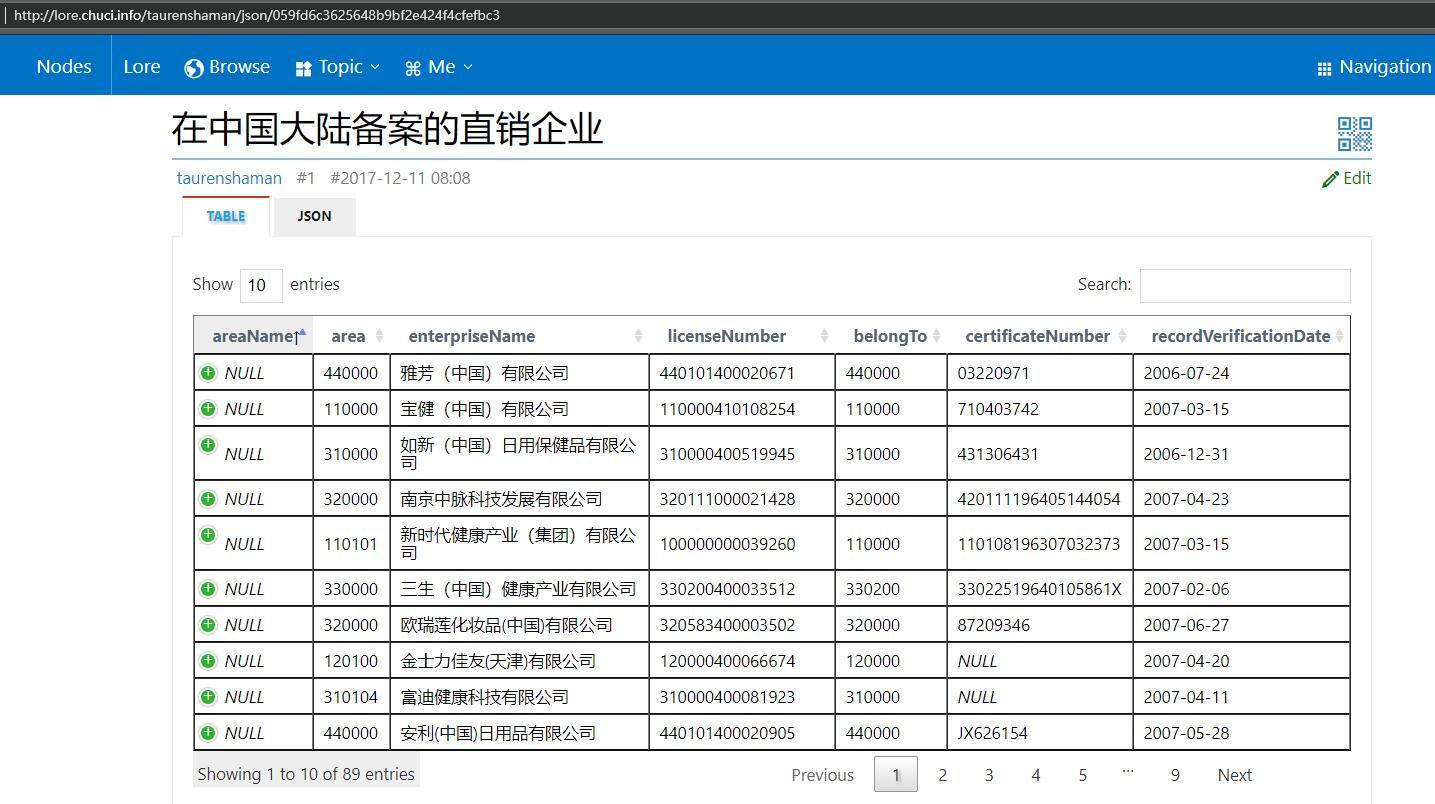Switch to the TABLE tab
Viewport: 1435px width, 804px height.
226,216
